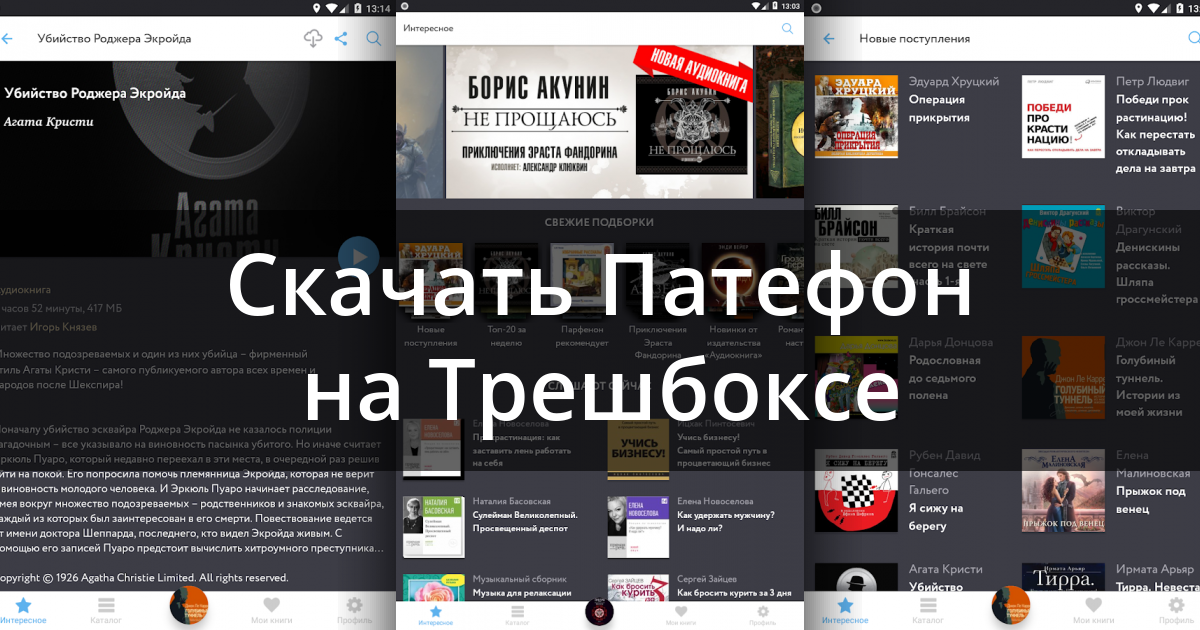The image size is (1200, 630).
Task: Open search on the Убийство Роджера Экройда screen
Action: click(374, 39)
